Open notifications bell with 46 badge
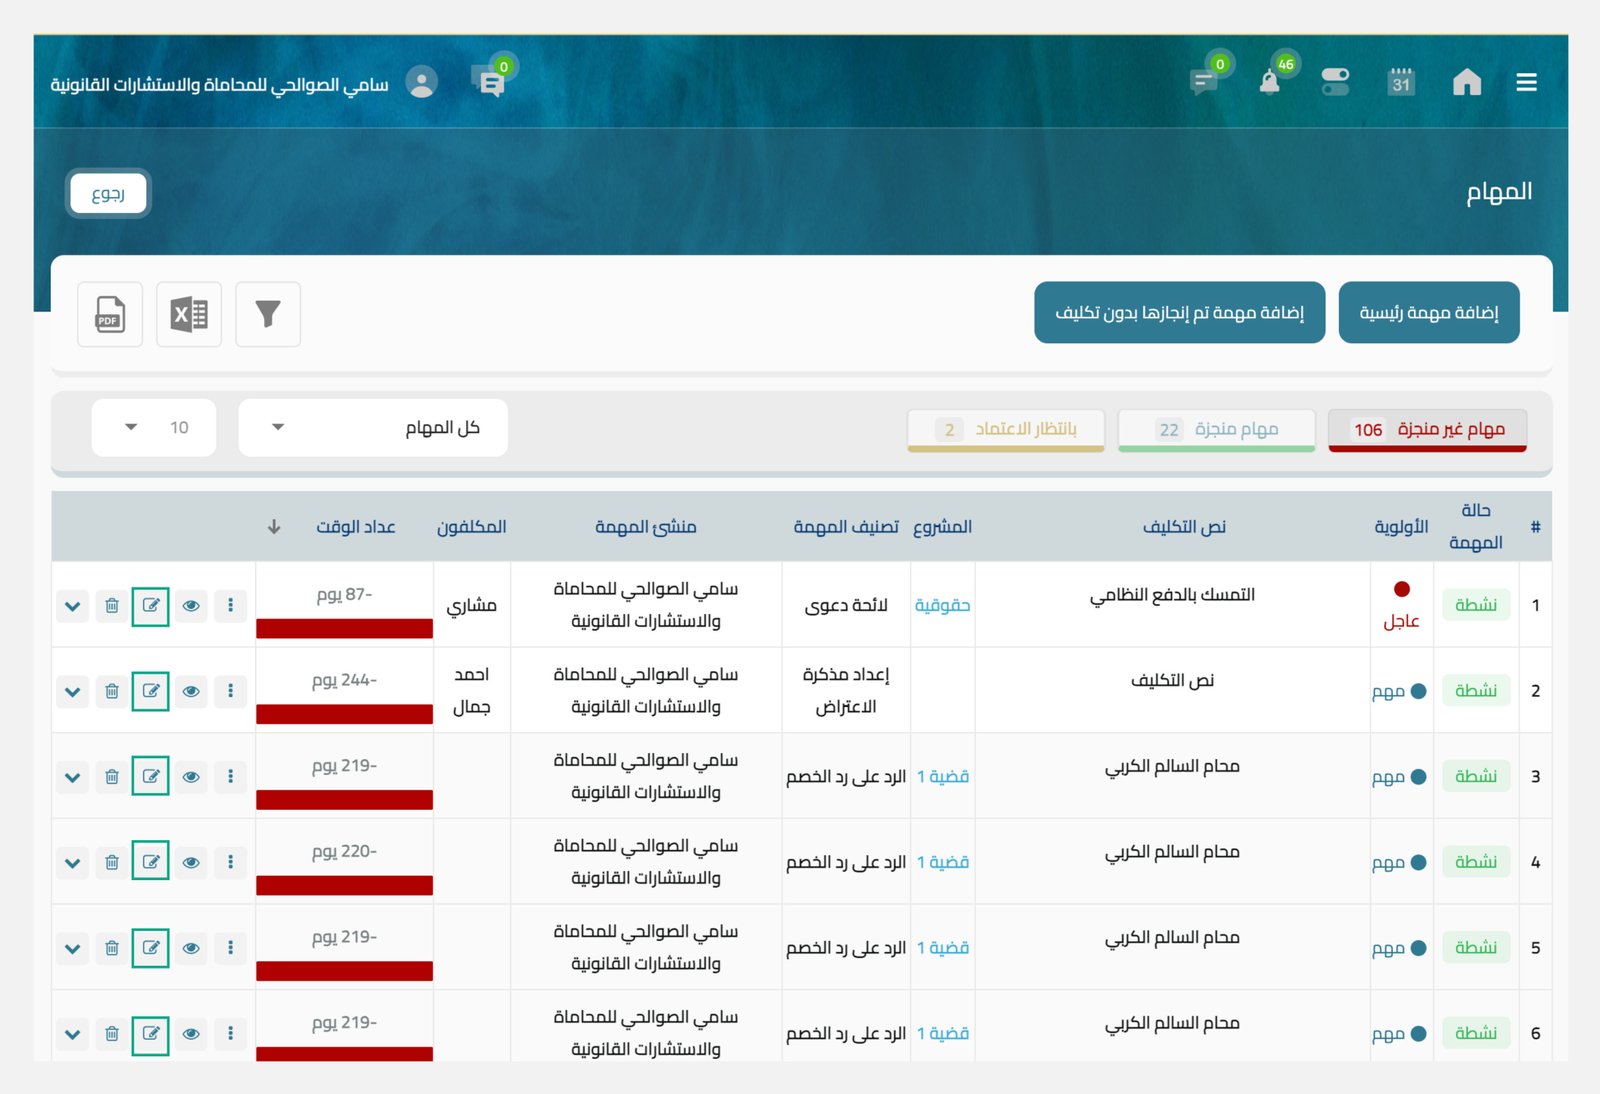The image size is (1600, 1094). (1270, 82)
